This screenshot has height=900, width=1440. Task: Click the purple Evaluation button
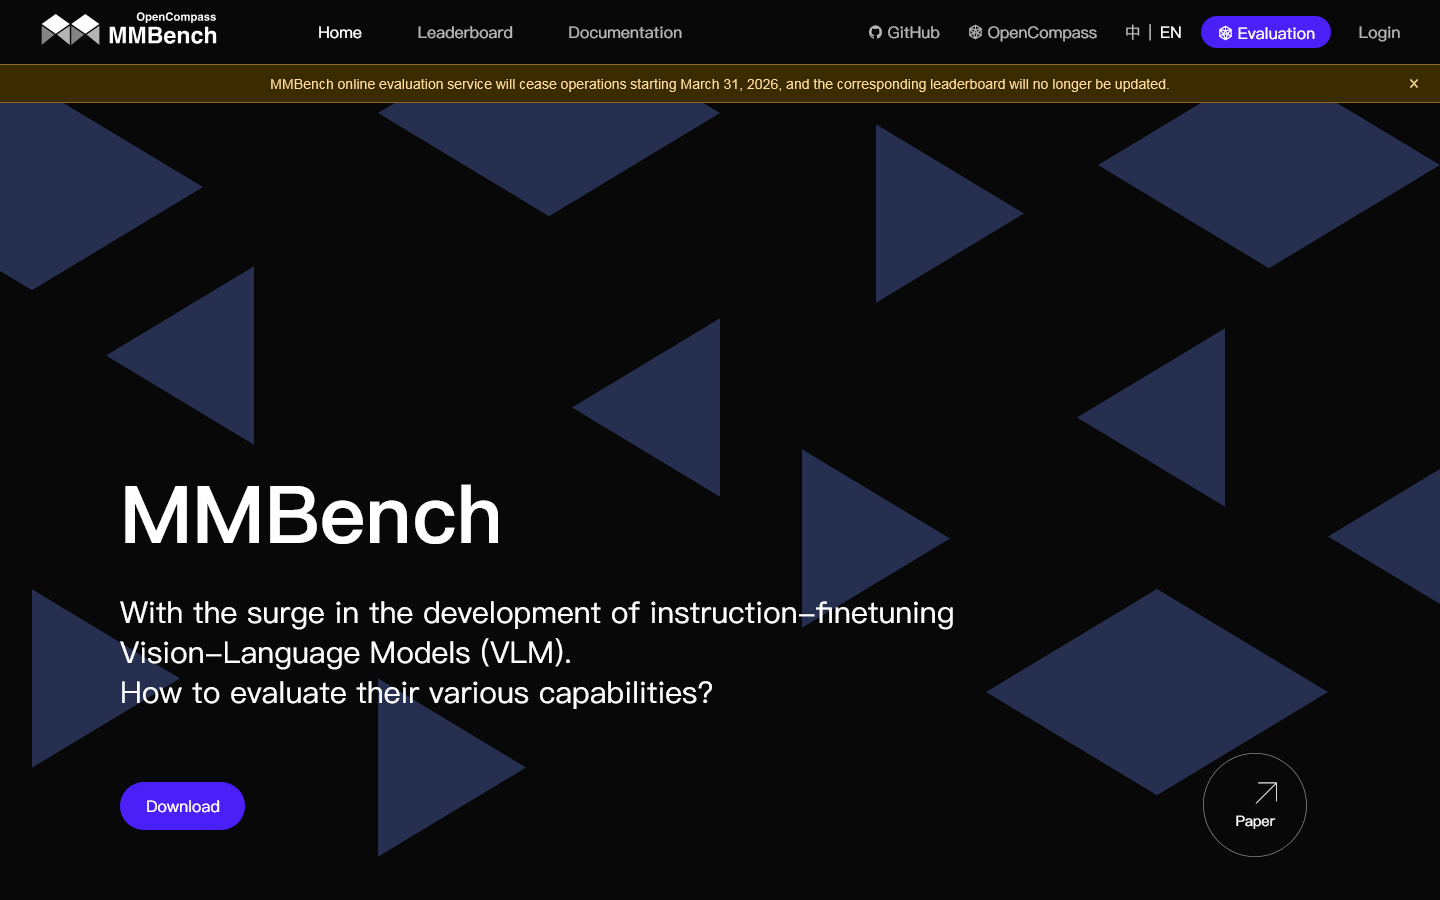coord(1266,32)
